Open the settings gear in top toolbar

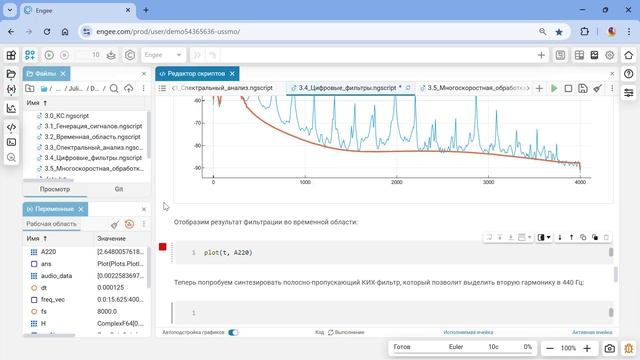point(609,55)
